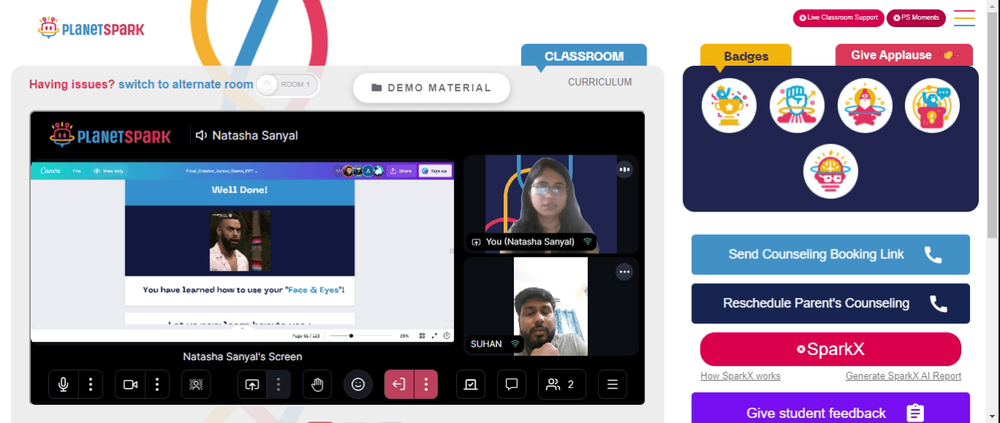Image resolution: width=1000 pixels, height=423 pixels.
Task: Show the participants list with count 2
Action: point(561,385)
